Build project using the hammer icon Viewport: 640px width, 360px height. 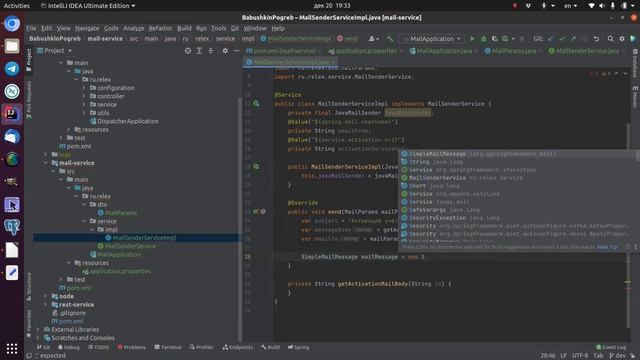[x=390, y=39]
